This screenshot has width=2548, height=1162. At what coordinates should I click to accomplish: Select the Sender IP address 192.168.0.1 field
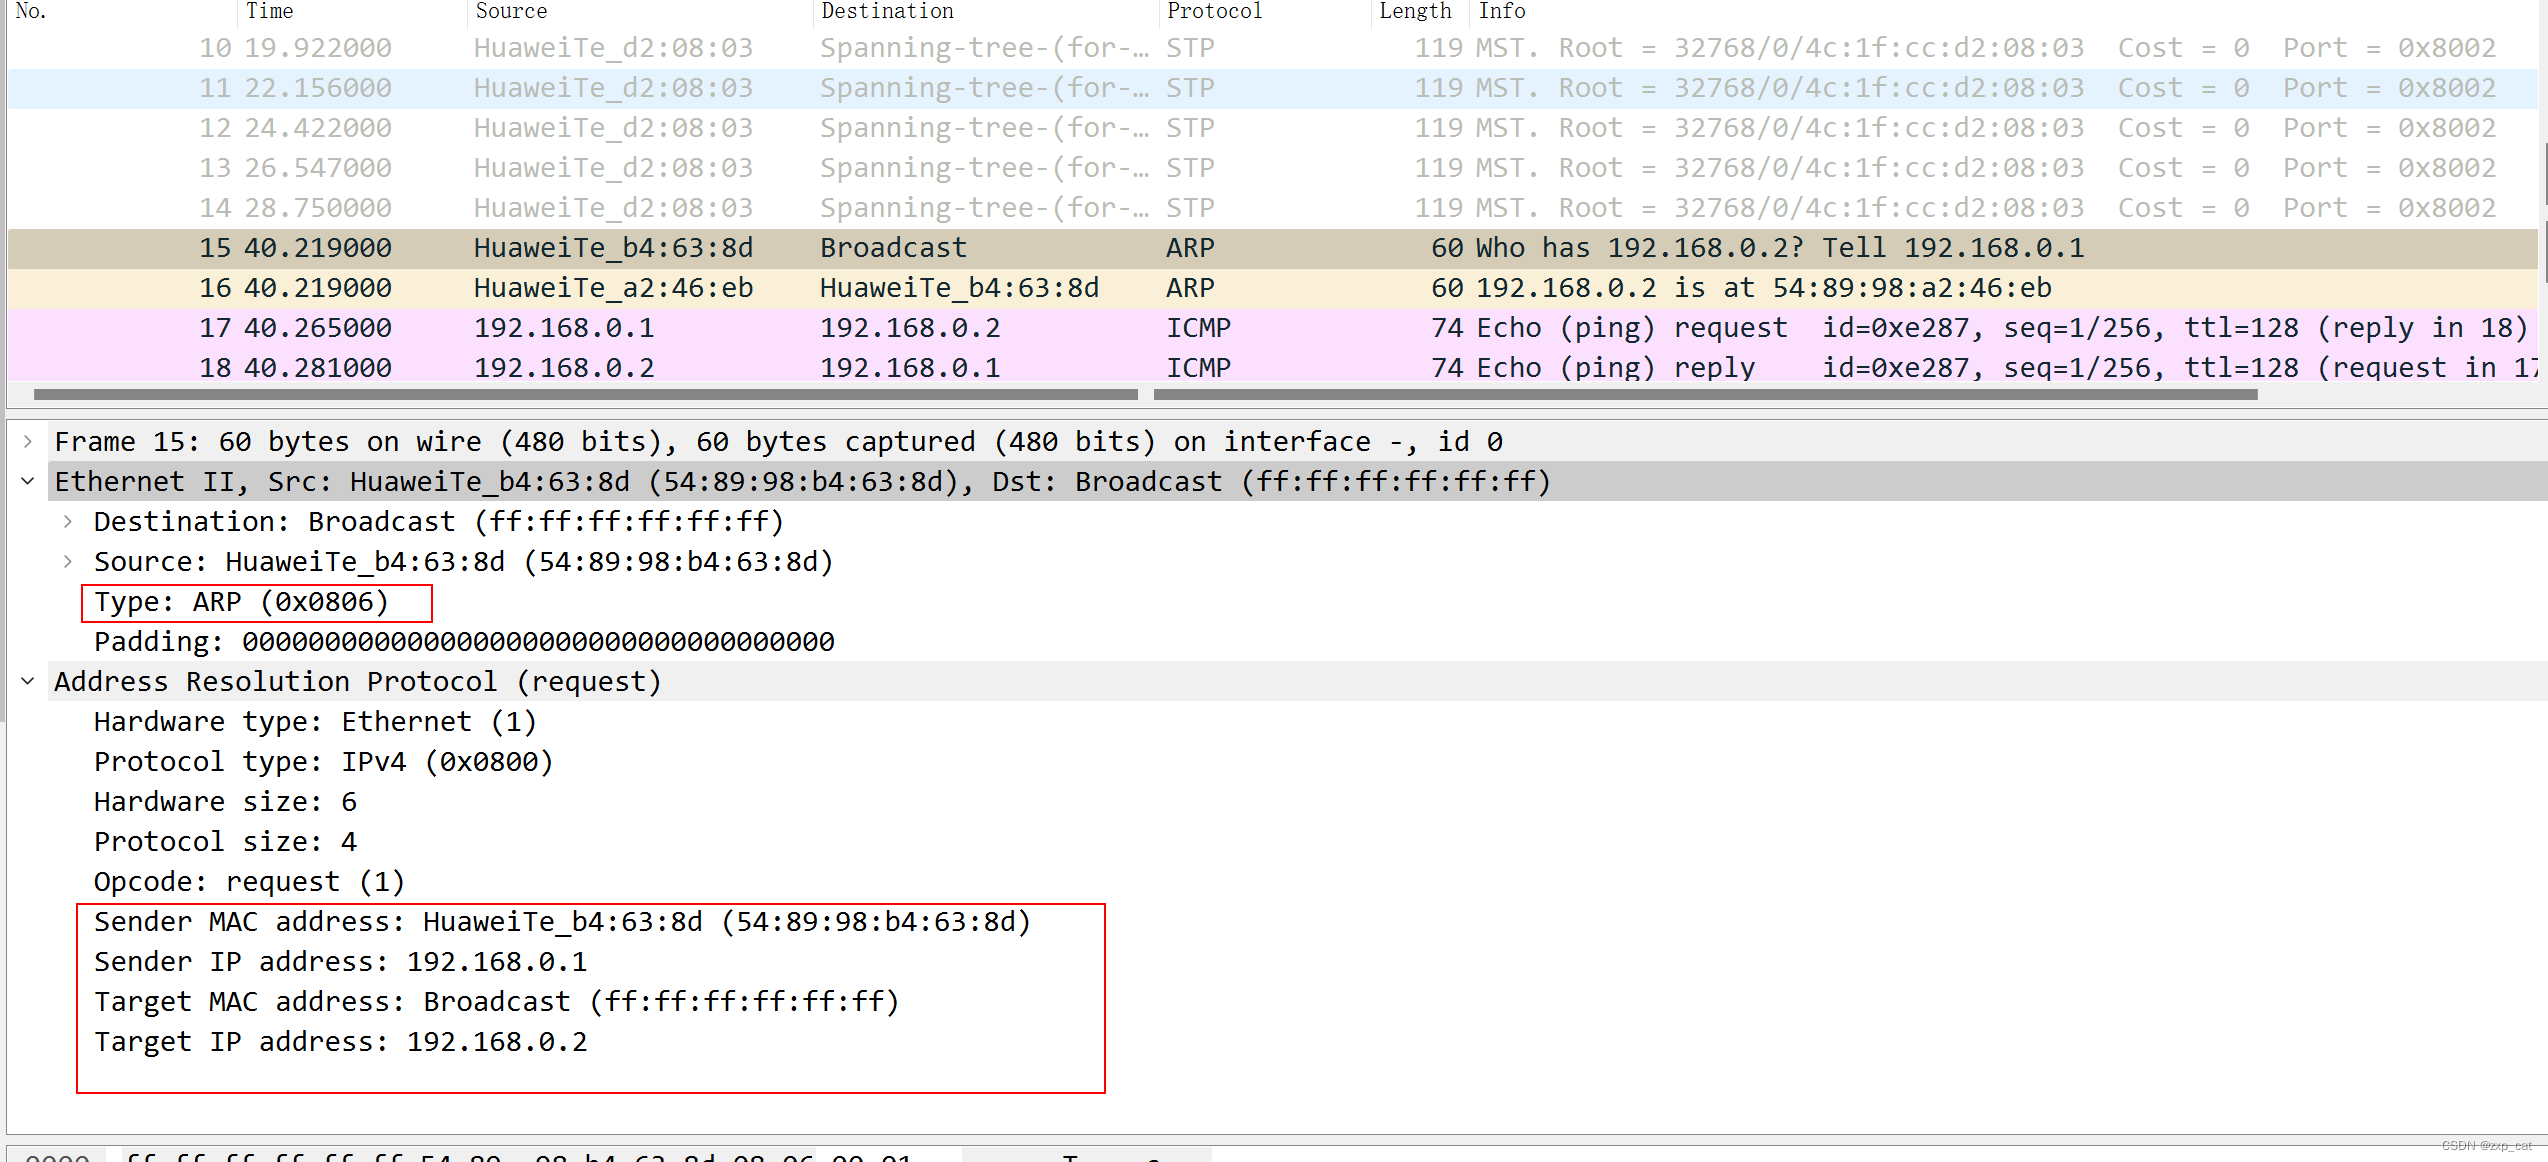(x=340, y=962)
